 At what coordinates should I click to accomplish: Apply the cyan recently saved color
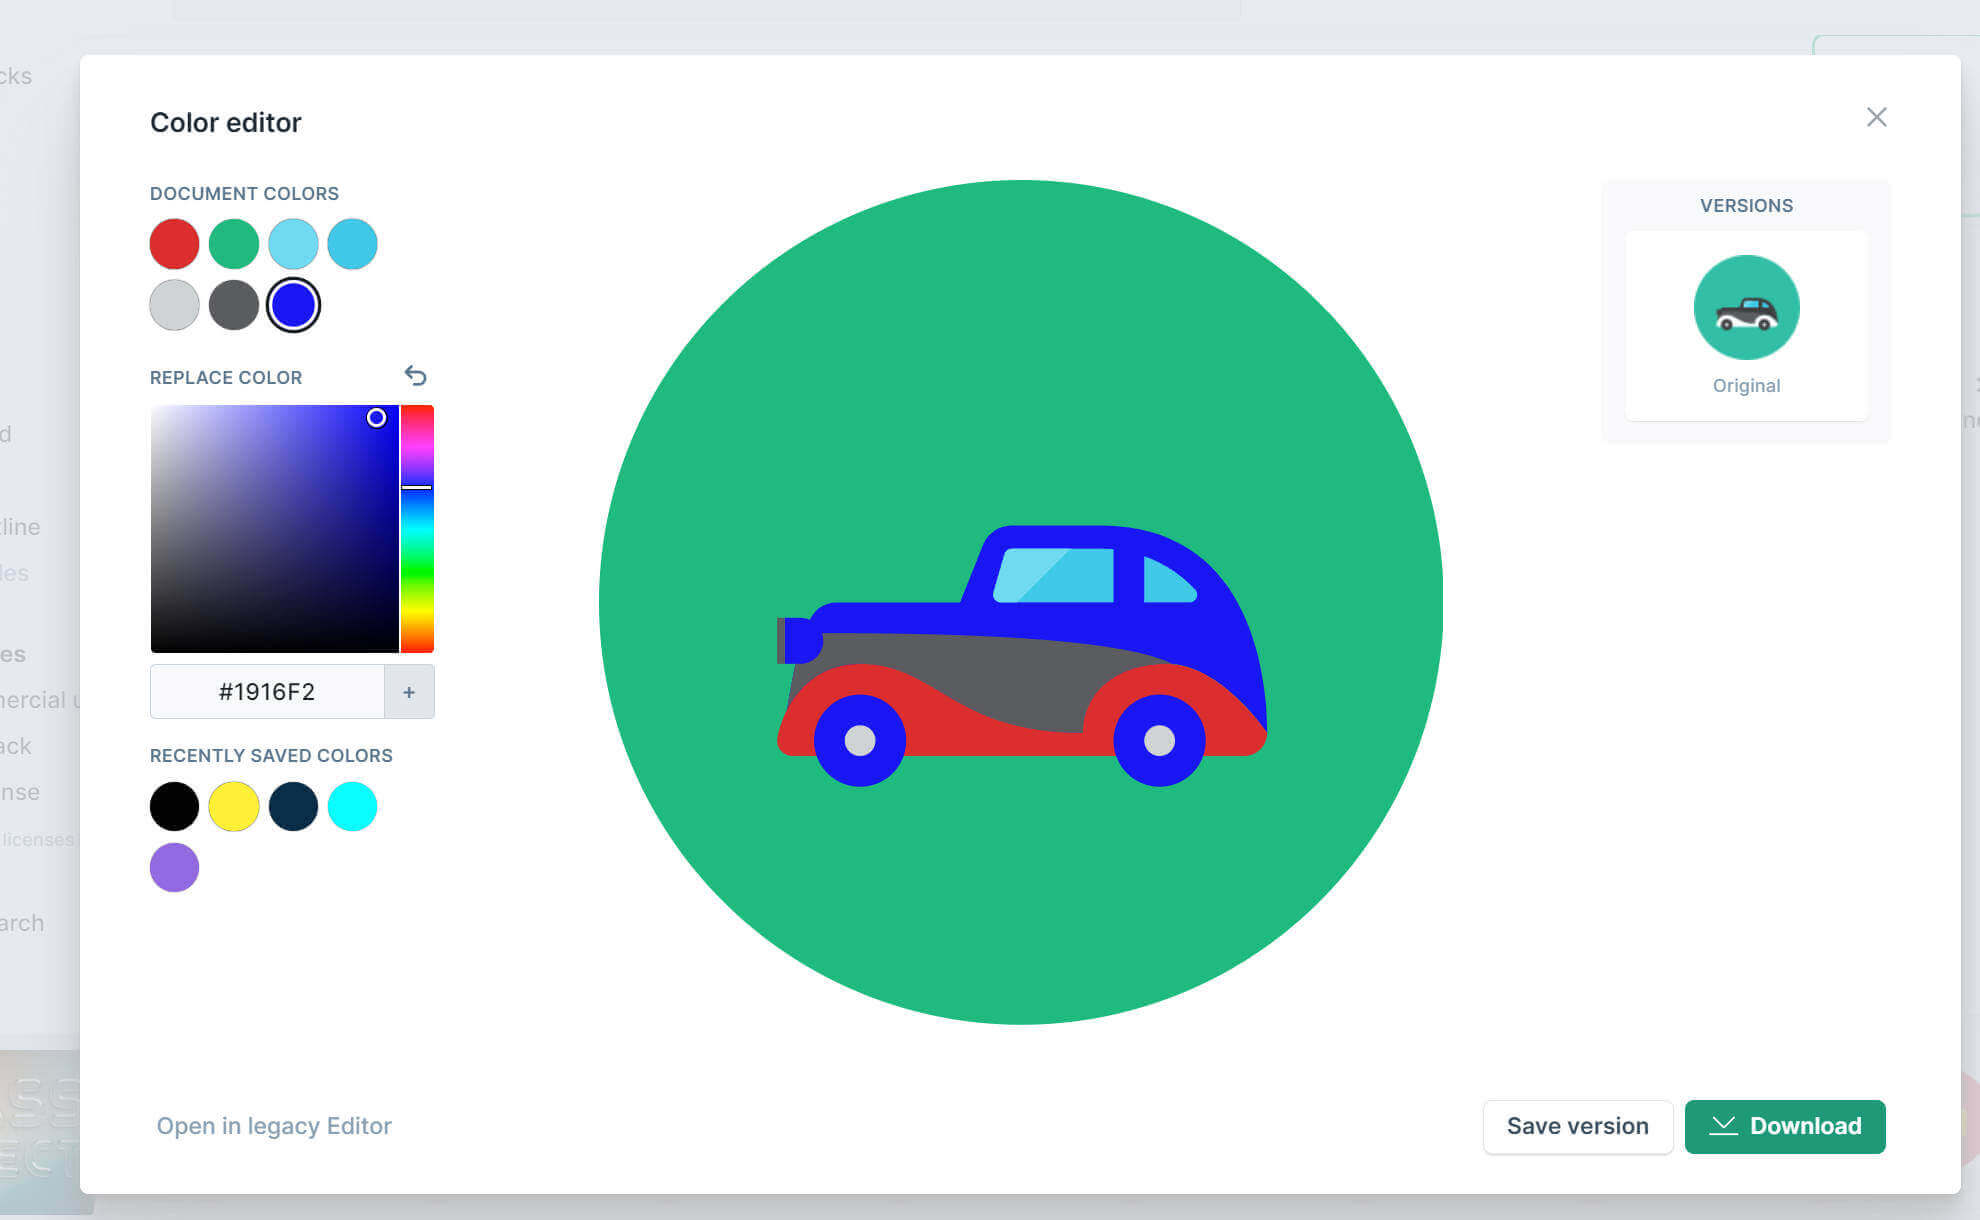[x=352, y=807]
